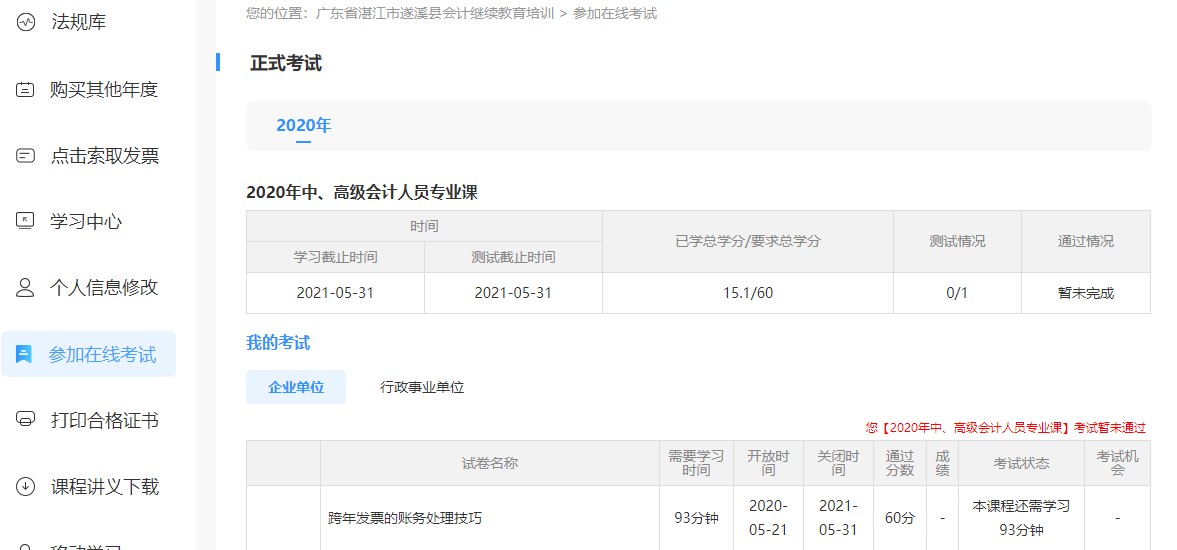Click the 学习中心 monitor icon

26,221
